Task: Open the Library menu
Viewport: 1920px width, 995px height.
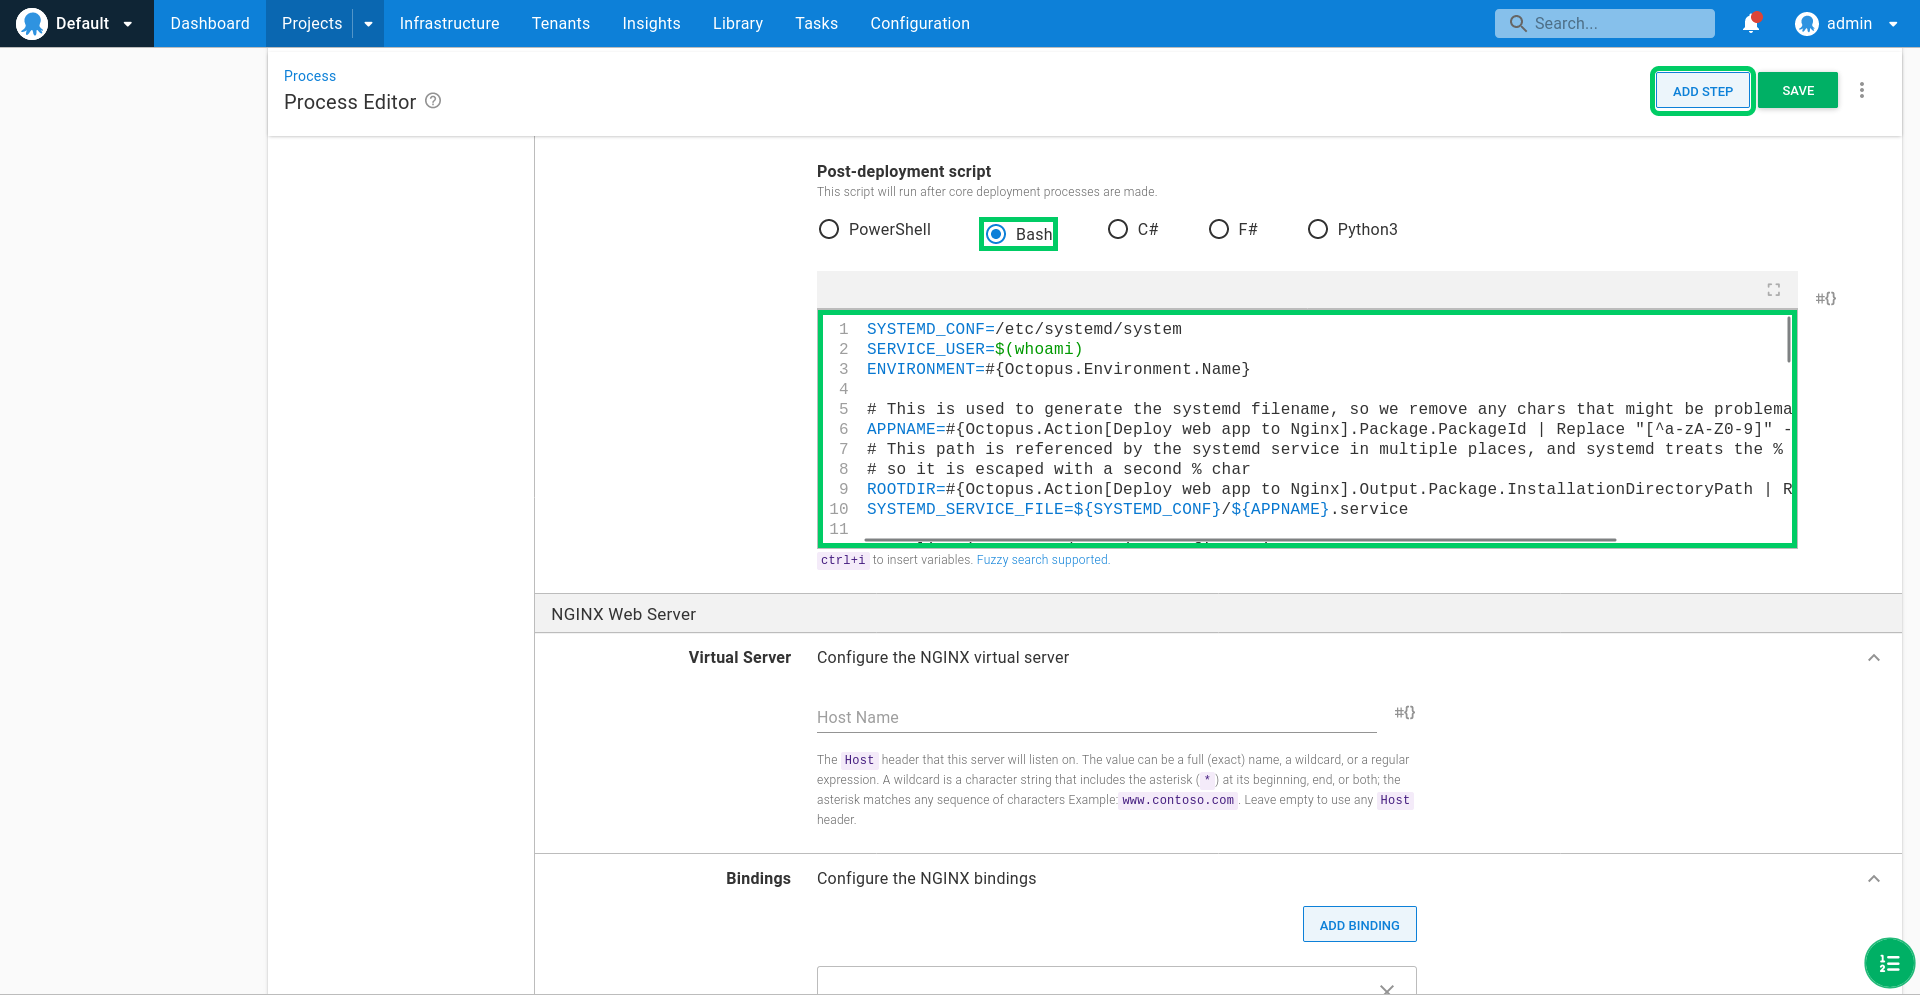Action: click(x=738, y=23)
